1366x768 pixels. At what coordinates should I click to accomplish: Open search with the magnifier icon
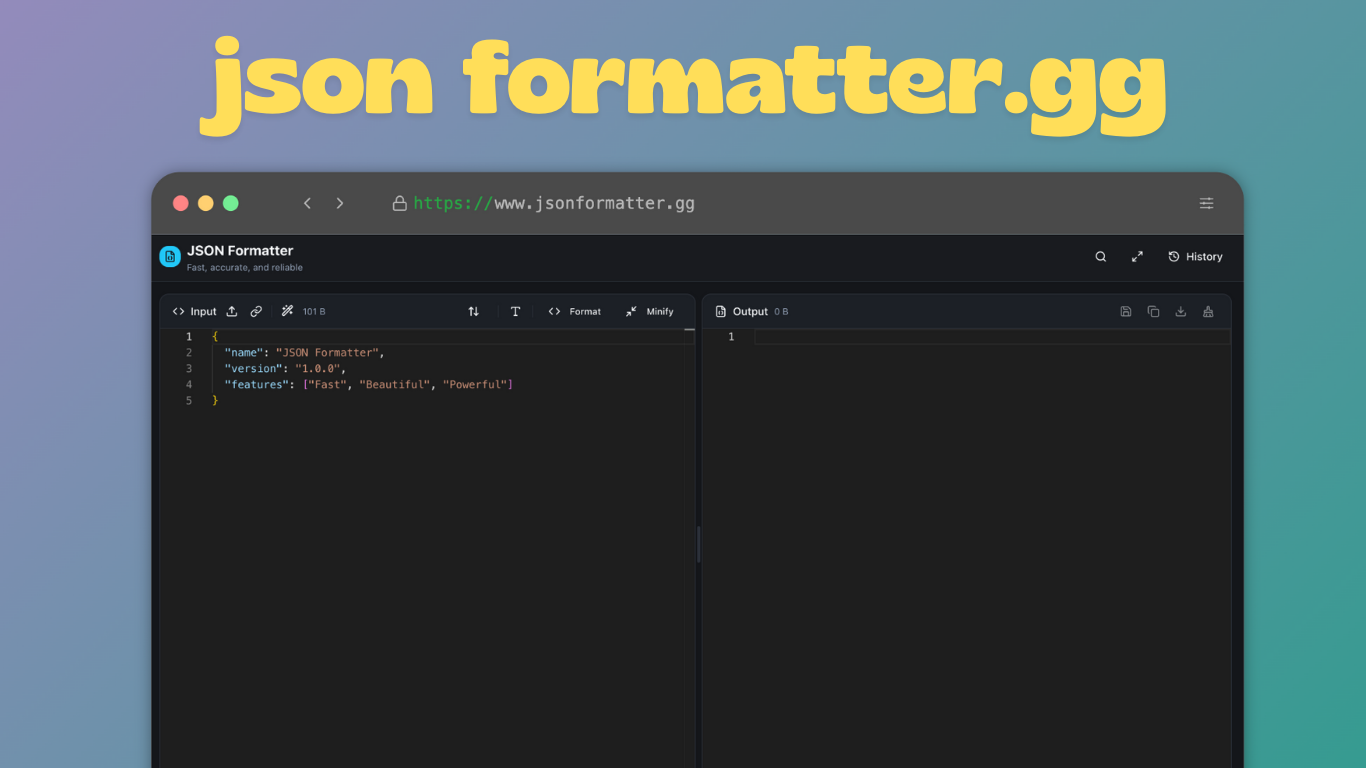click(x=1100, y=256)
